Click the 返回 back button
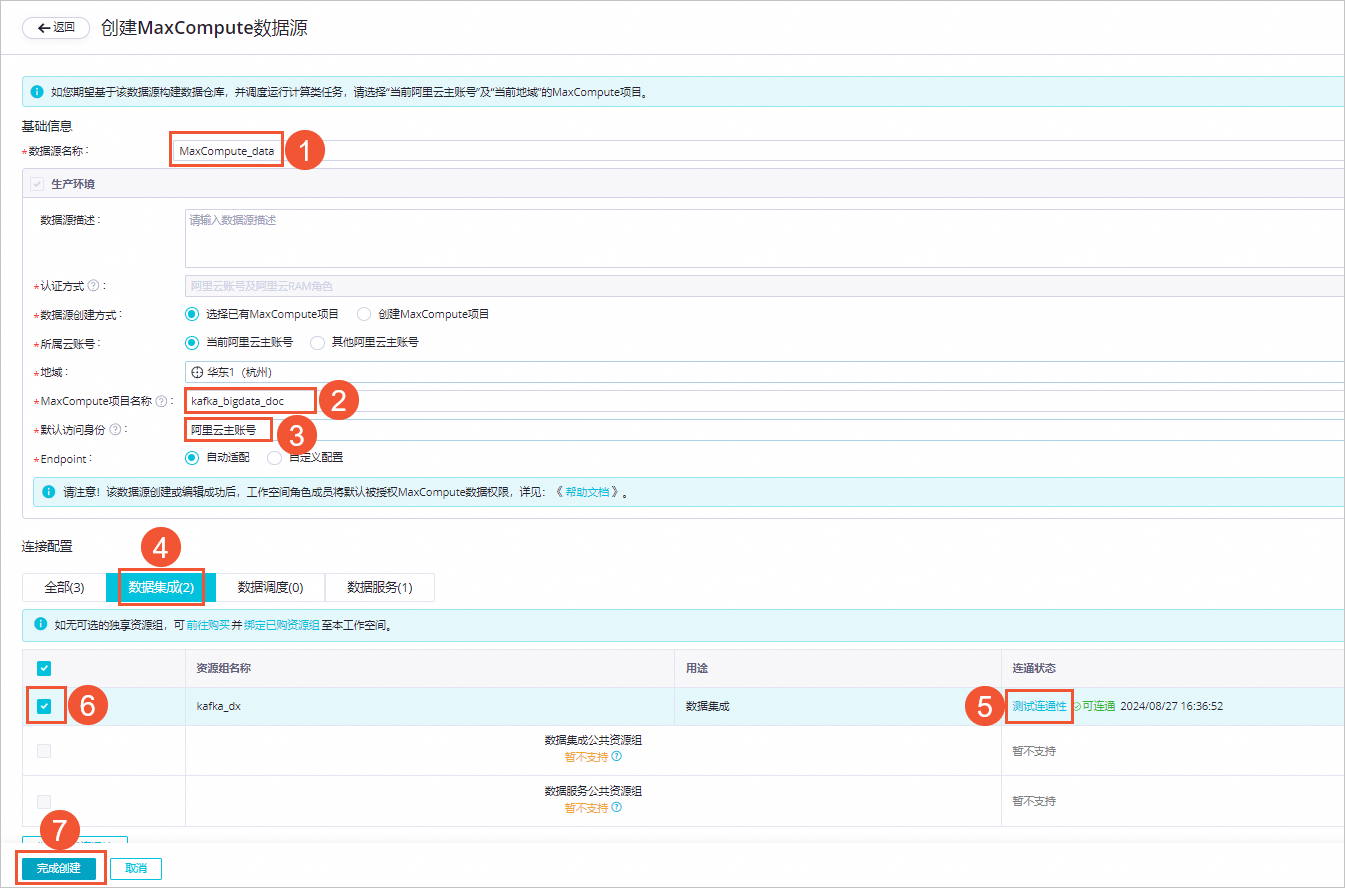Screen dimensions: 1345x888 click(56, 28)
